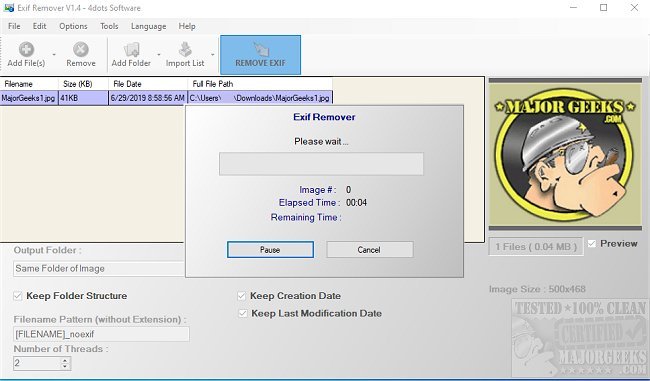Image resolution: width=650 pixels, height=381 pixels.
Task: Open the Tools menu
Action: [x=109, y=26]
